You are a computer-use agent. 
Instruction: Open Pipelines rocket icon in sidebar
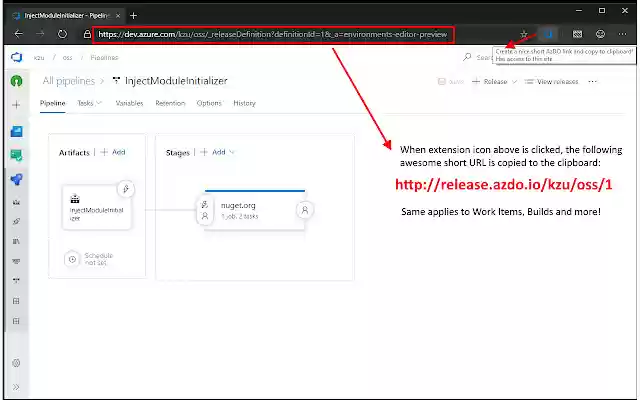click(17, 180)
